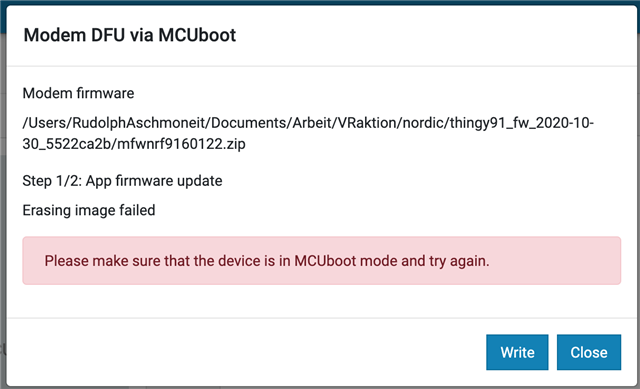Select the Modem firmware label
Screen dimensions: 640x389
[78, 93]
